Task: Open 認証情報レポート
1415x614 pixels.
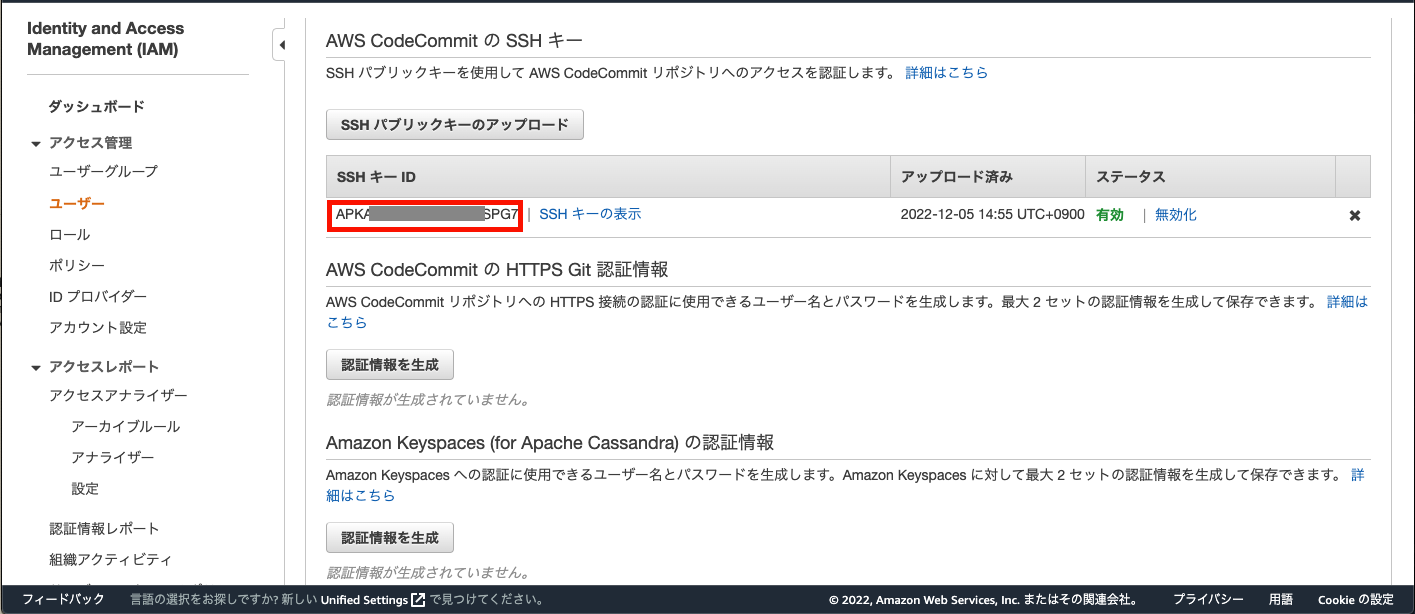Action: click(104, 528)
